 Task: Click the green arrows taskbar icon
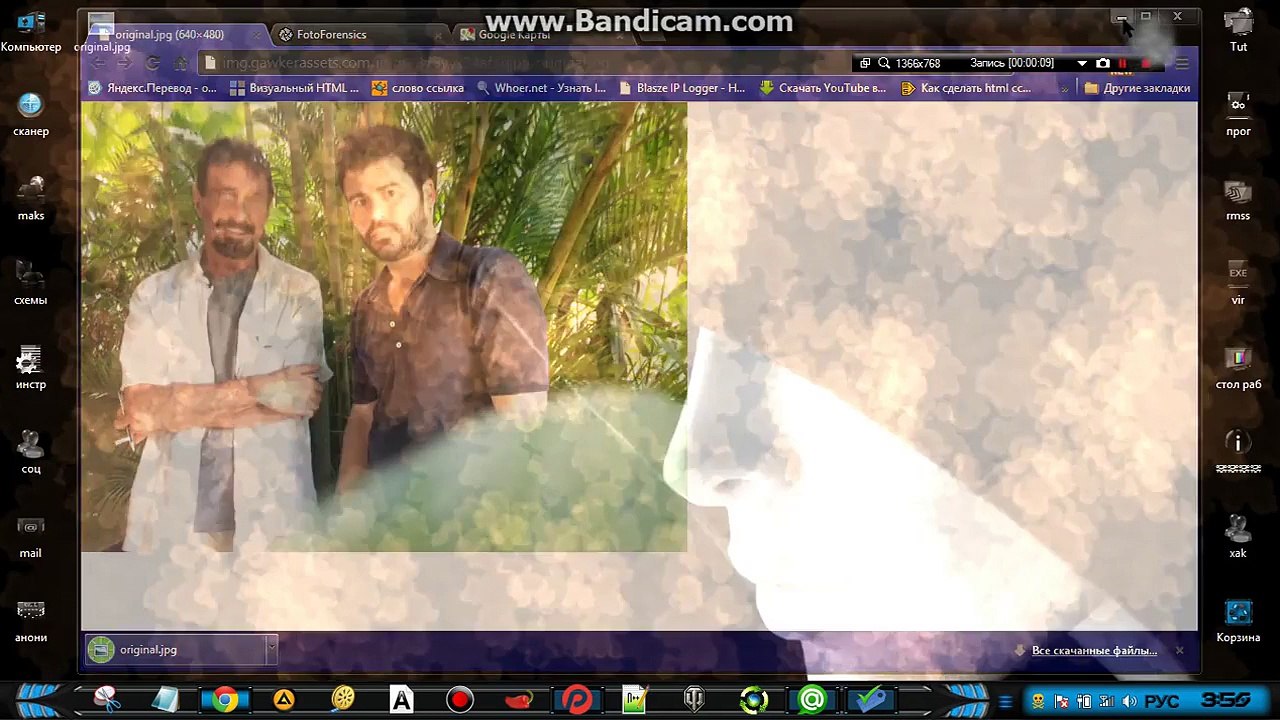(754, 699)
